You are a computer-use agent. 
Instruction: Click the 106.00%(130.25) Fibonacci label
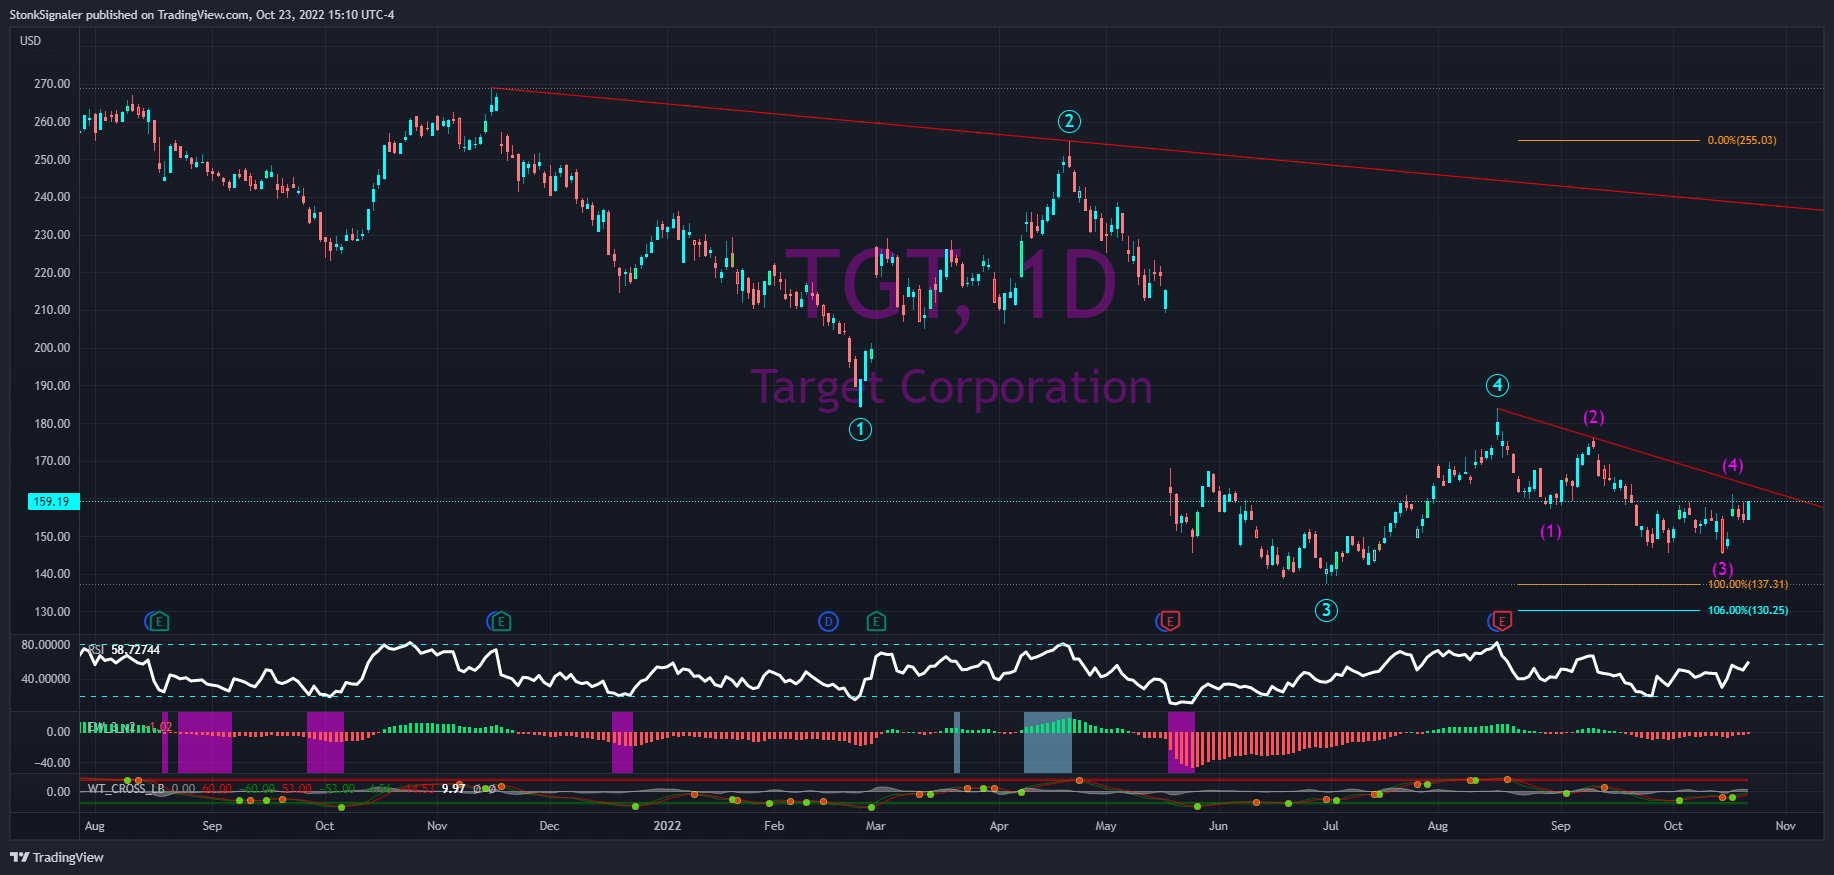pos(1748,610)
